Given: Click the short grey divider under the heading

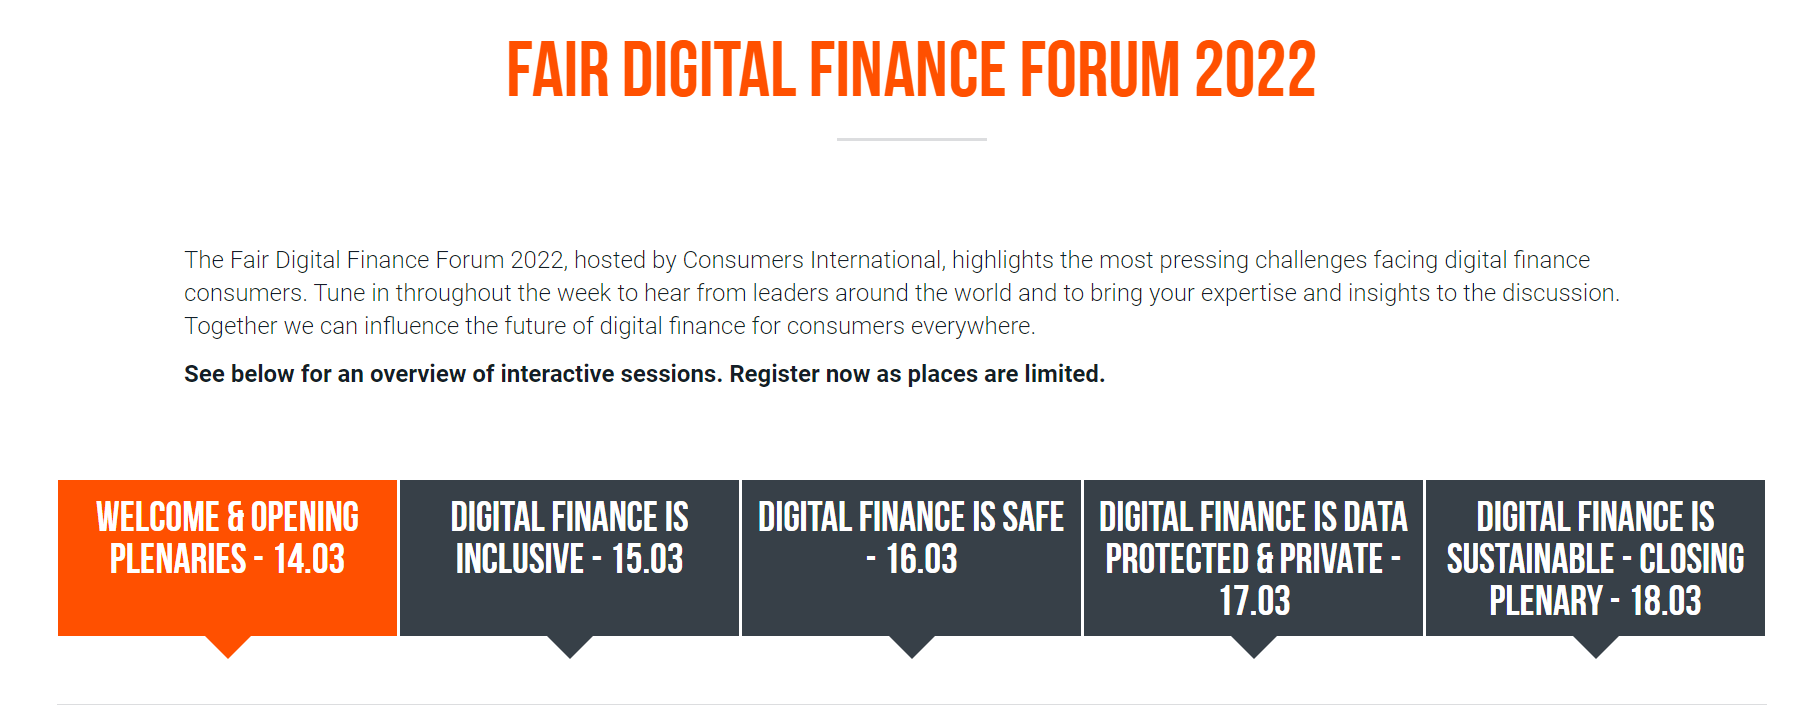Looking at the screenshot, I should 911,139.
